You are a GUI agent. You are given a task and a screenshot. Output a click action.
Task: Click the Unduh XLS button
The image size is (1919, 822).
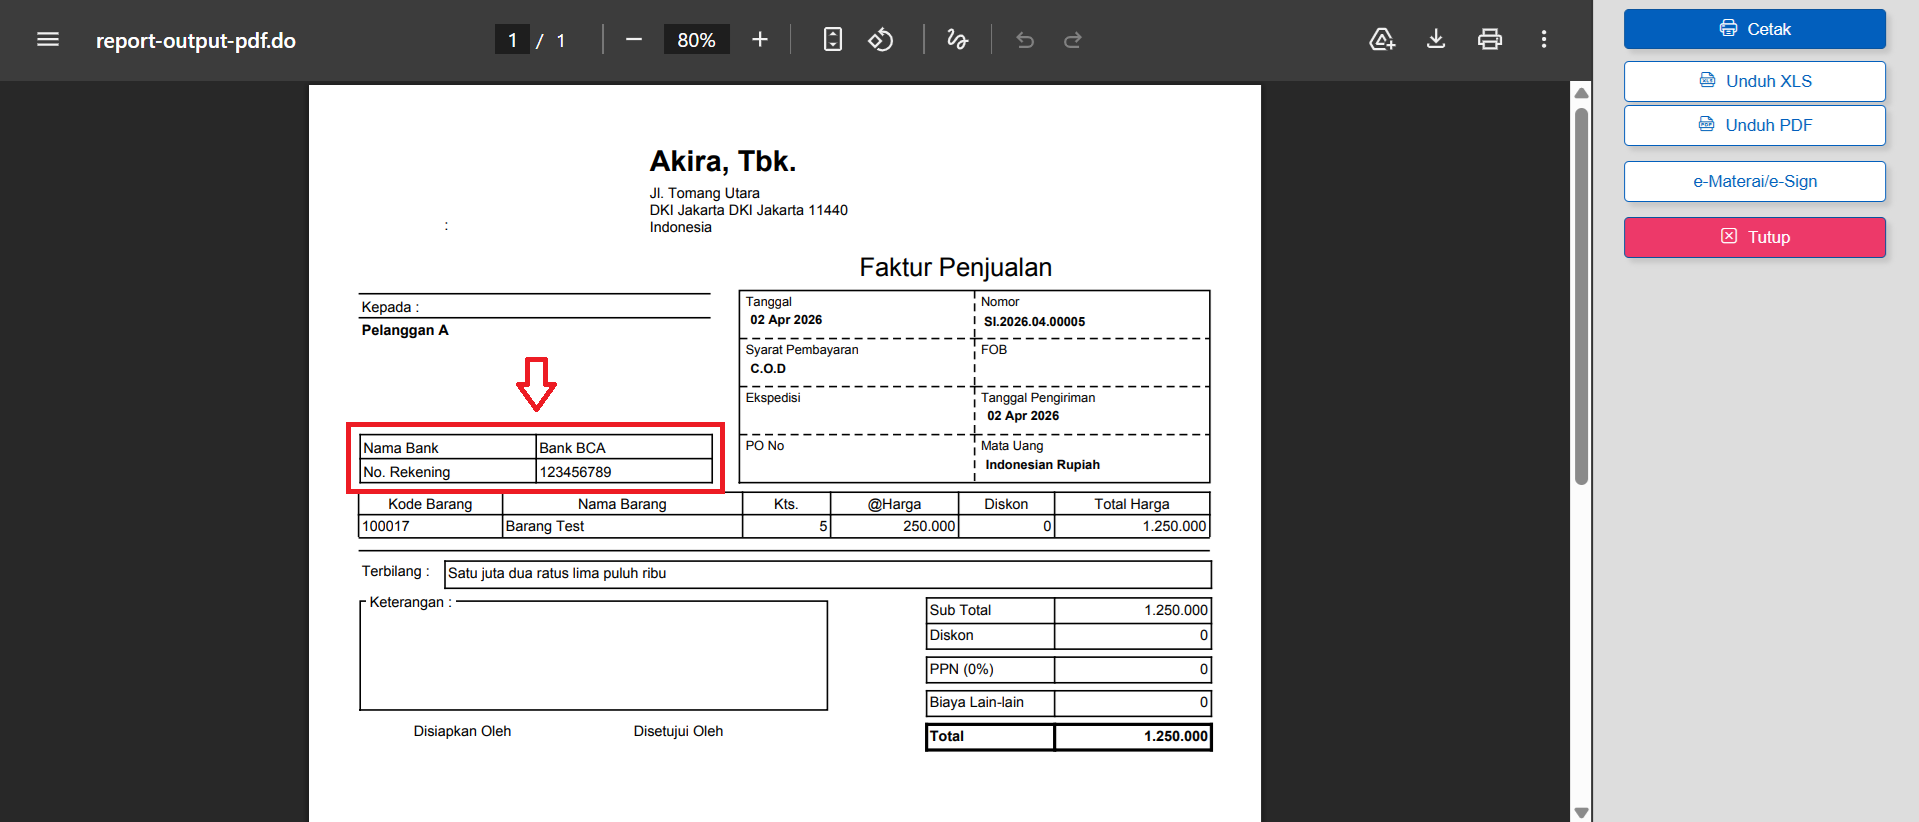[x=1754, y=81]
